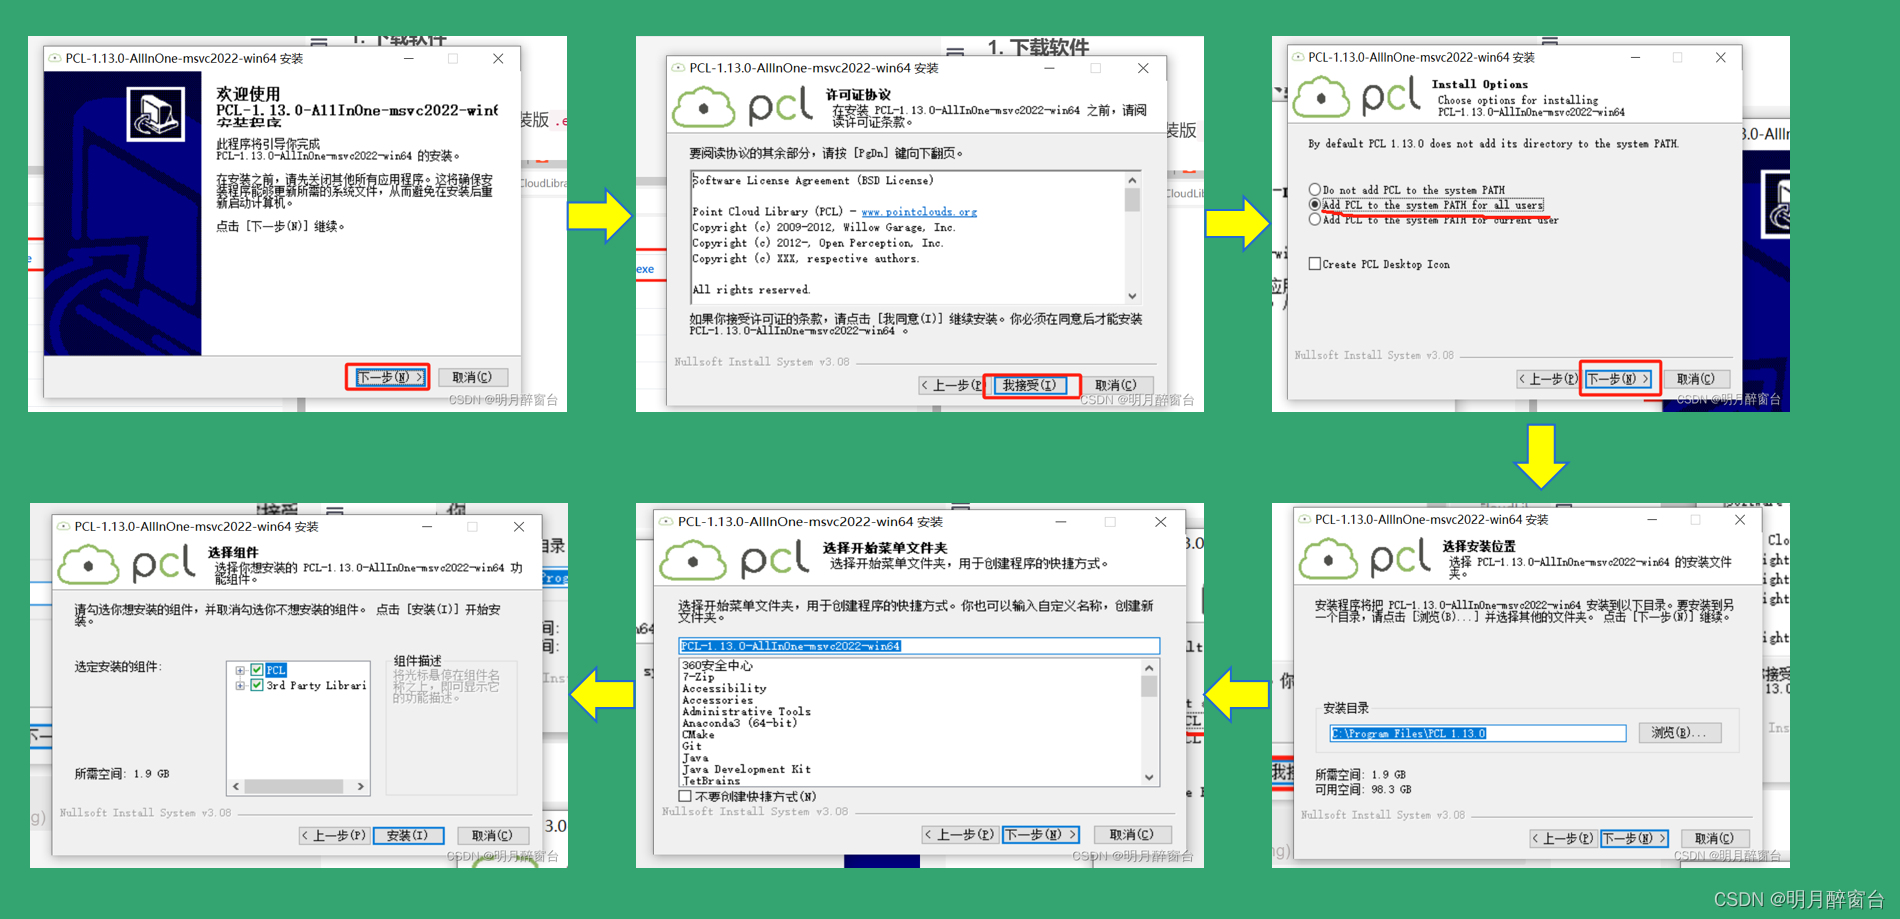Click the license text scrollbar thumb

[x=1132, y=200]
